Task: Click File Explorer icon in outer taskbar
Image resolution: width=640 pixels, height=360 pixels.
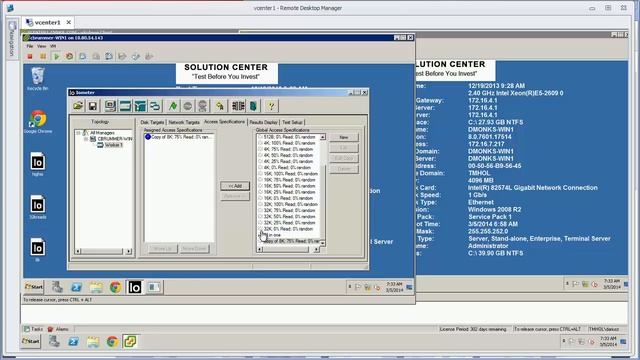Action: pyautogui.click(x=93, y=341)
